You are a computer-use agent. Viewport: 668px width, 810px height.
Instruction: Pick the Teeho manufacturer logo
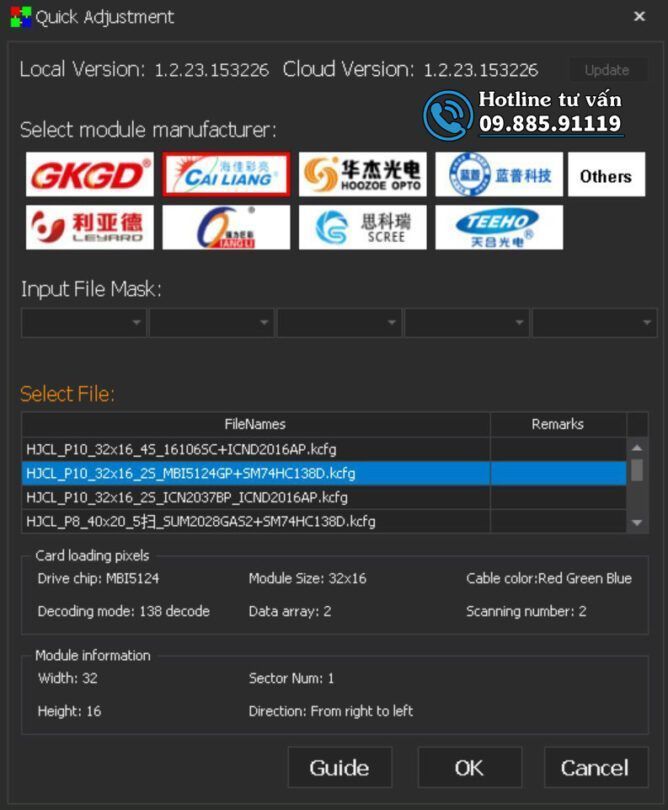[x=498, y=227]
